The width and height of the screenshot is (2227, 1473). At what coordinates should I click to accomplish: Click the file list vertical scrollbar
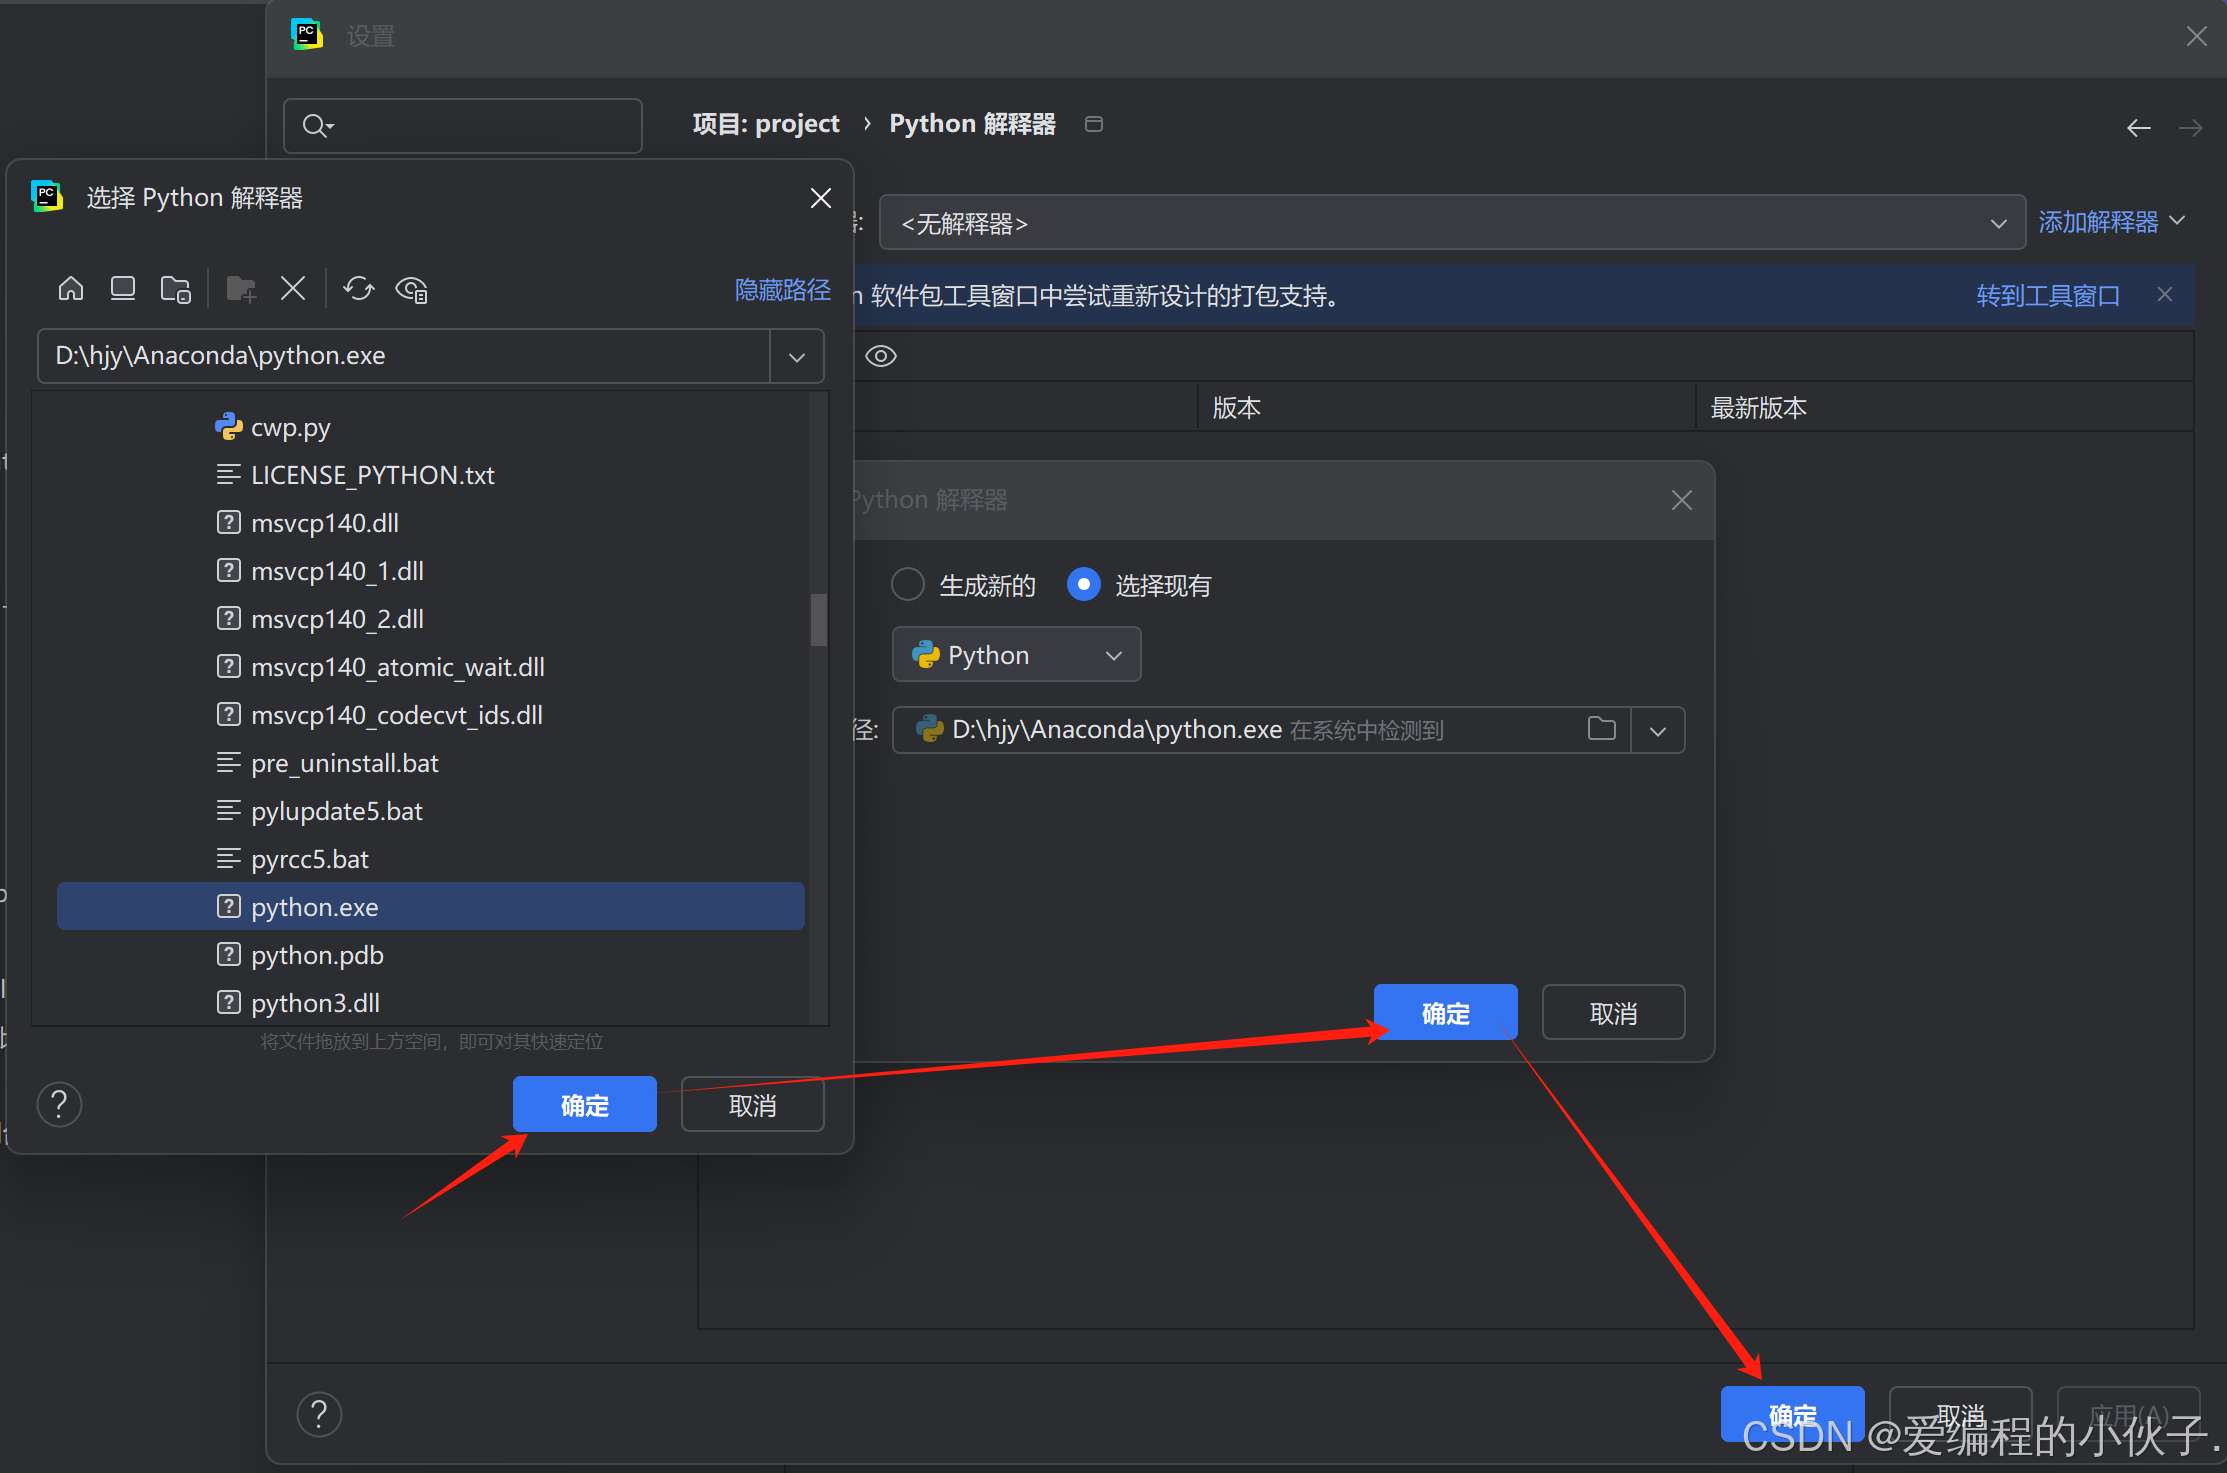coord(819,620)
